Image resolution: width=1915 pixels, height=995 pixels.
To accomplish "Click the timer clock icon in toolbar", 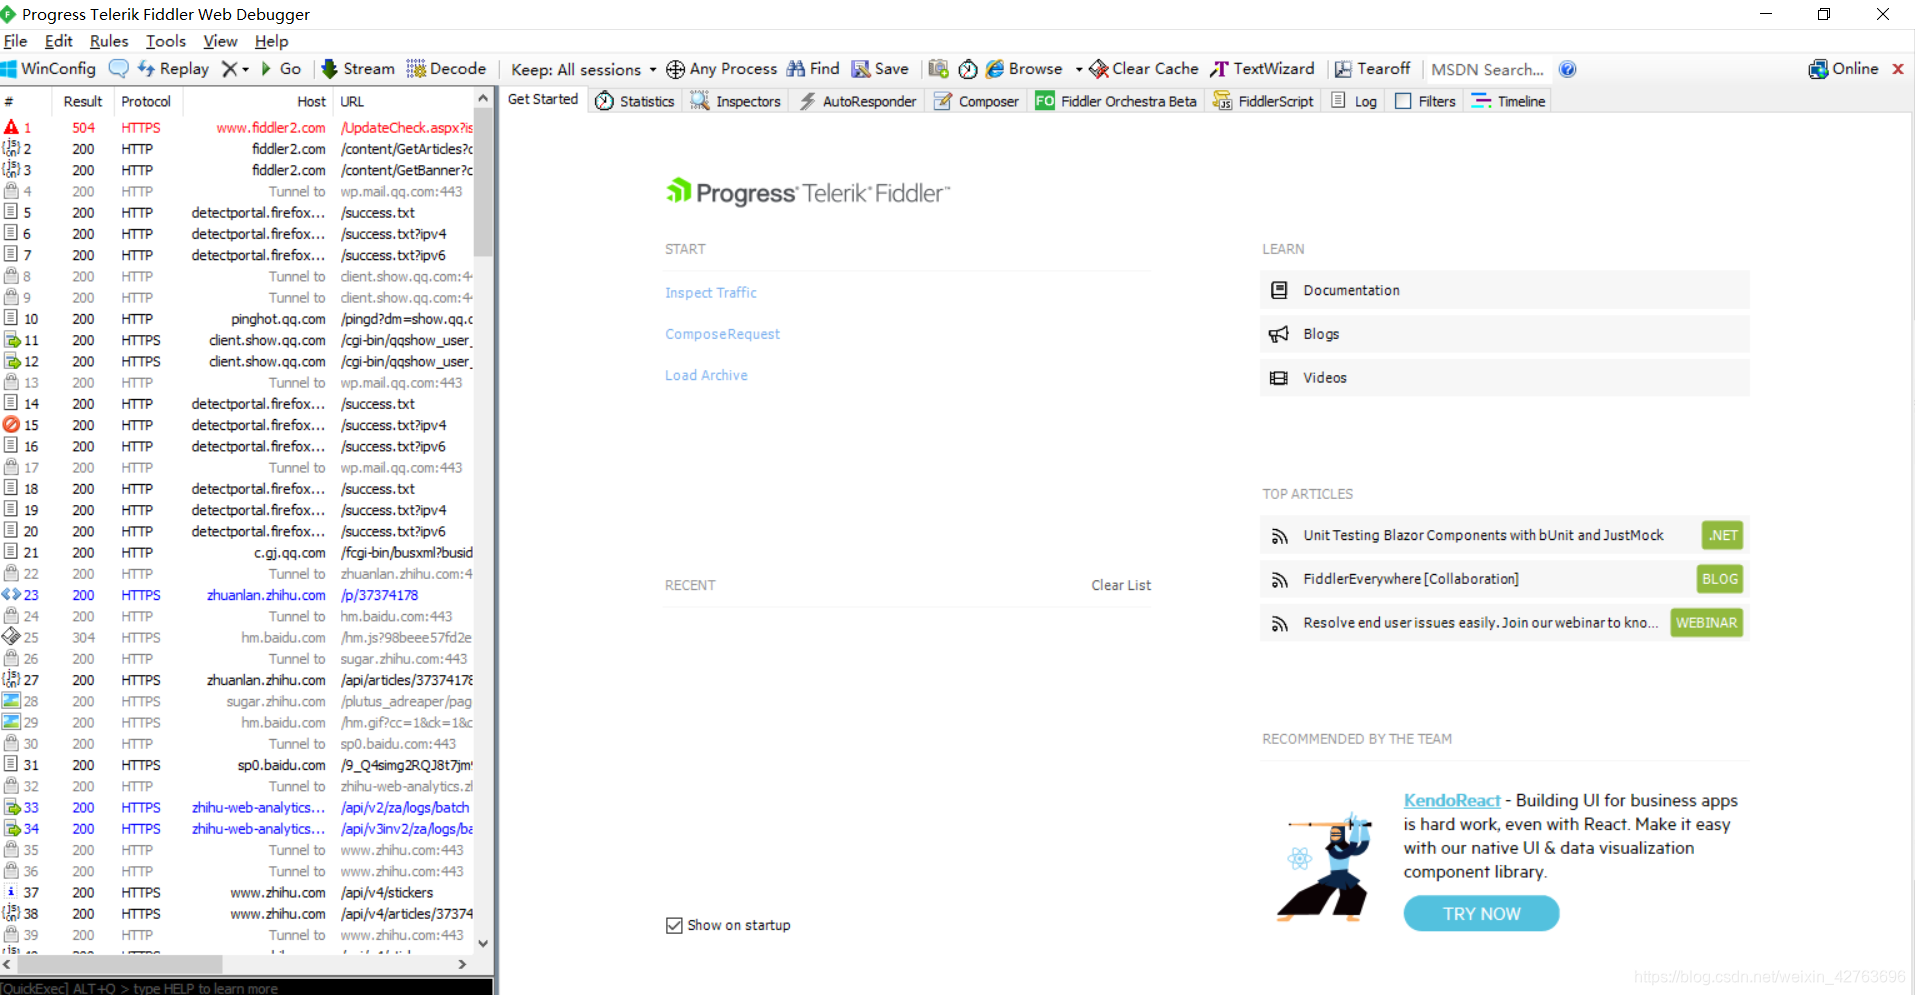I will coord(967,69).
